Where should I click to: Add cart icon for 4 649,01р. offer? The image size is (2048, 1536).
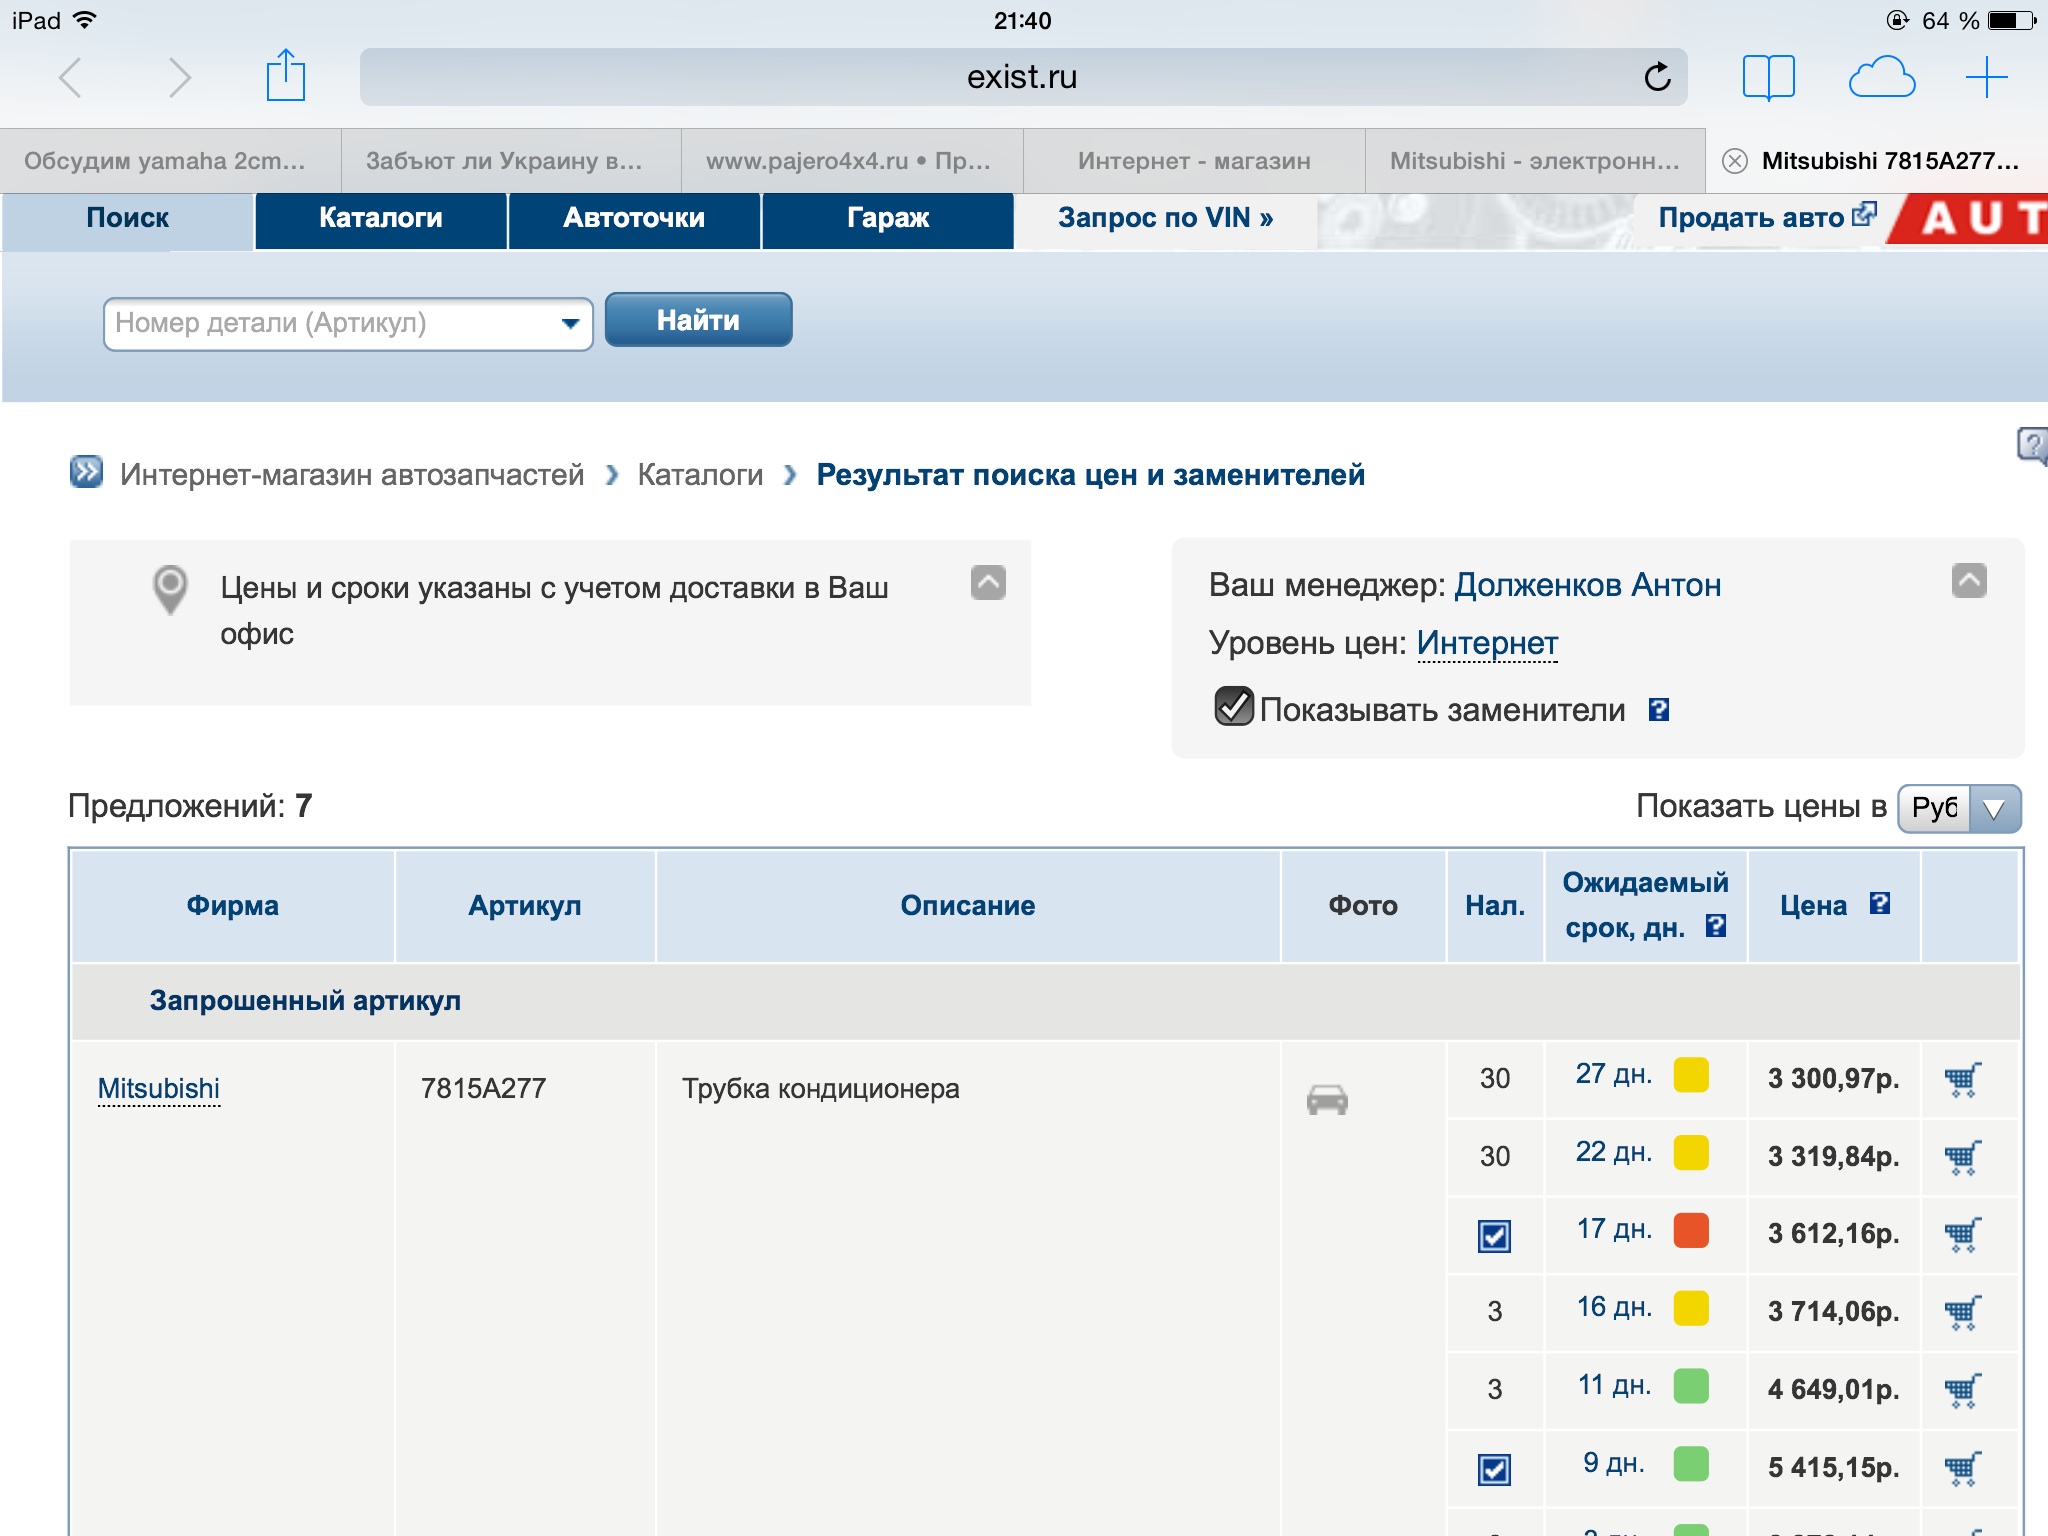(x=1962, y=1390)
